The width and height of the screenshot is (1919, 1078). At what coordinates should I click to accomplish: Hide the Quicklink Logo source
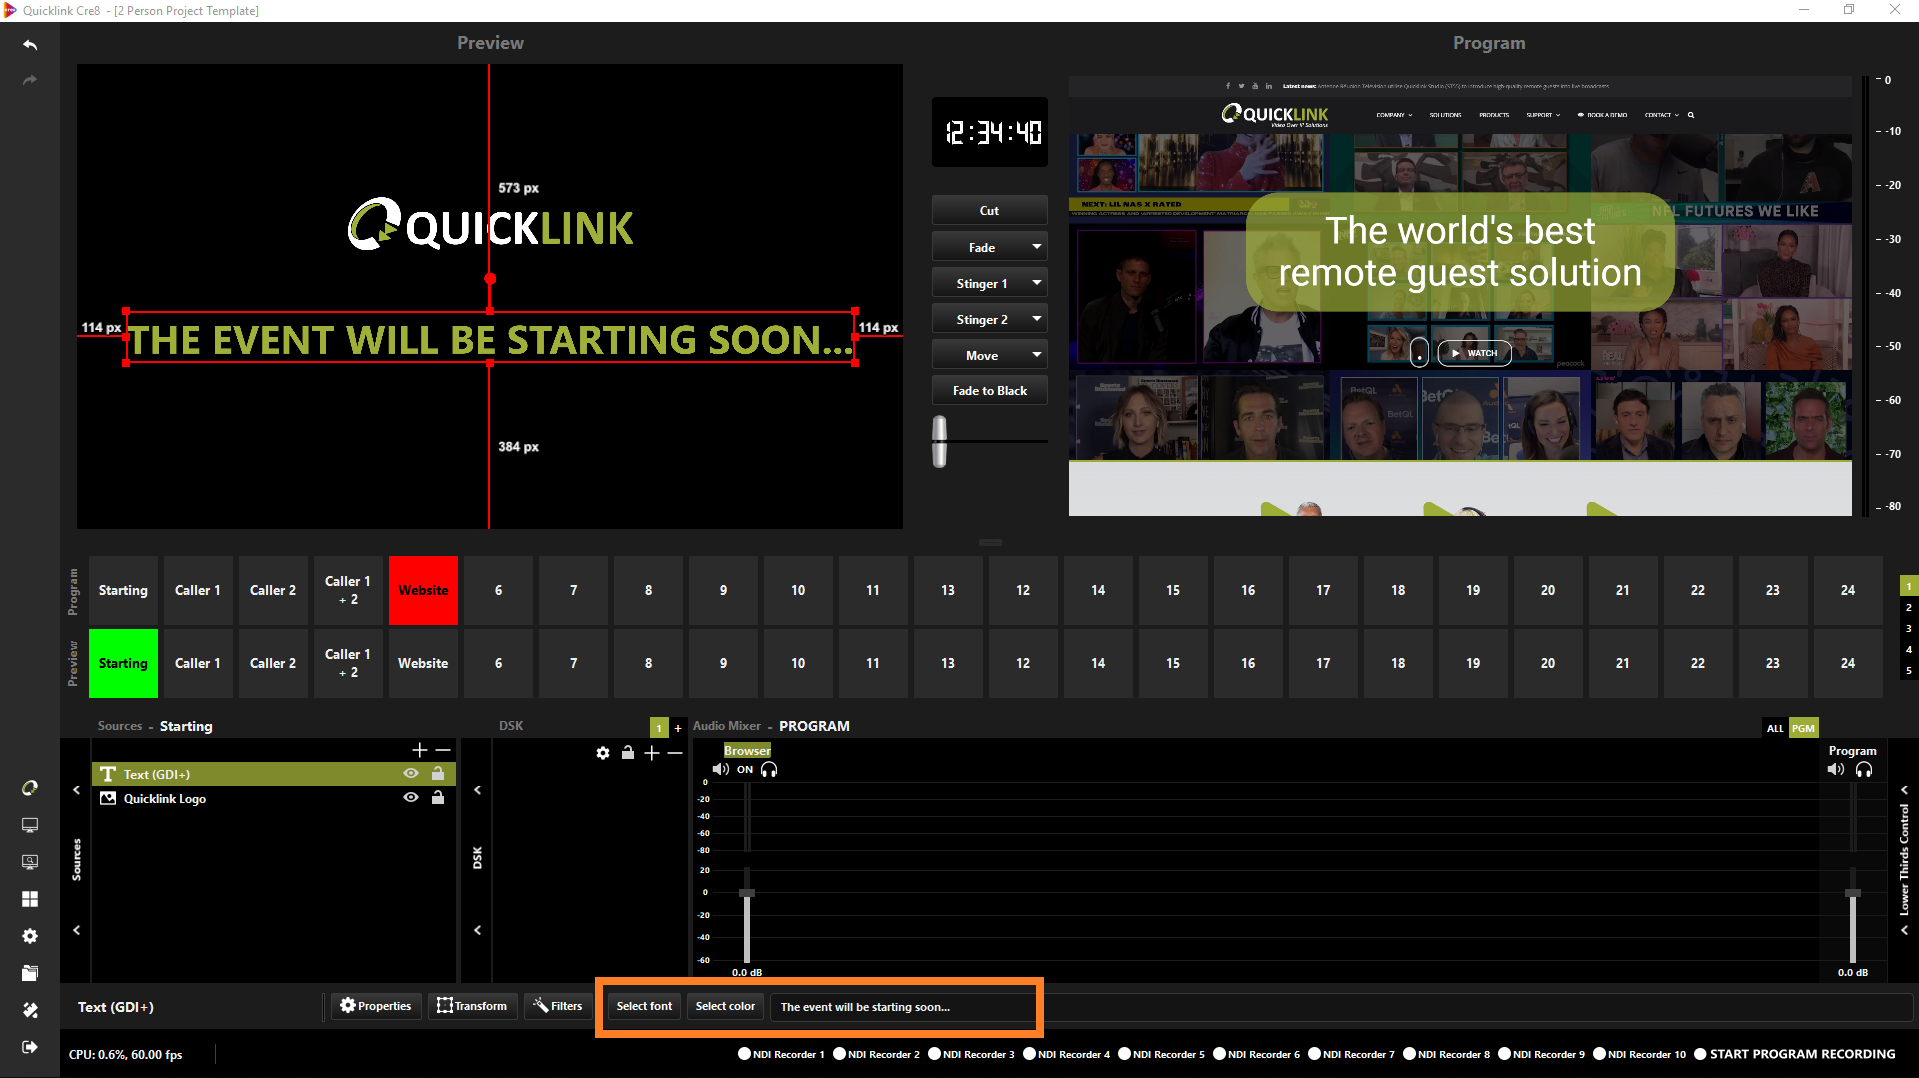(410, 797)
